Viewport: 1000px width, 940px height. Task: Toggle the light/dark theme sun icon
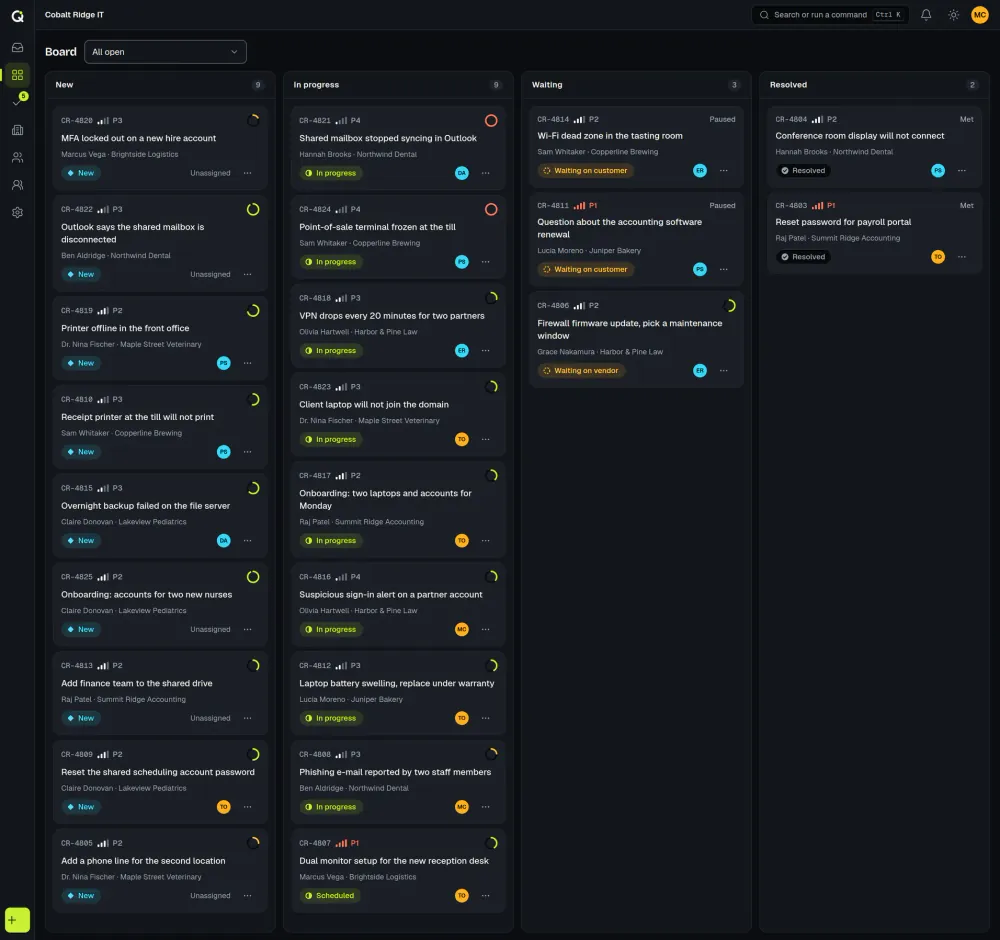953,15
